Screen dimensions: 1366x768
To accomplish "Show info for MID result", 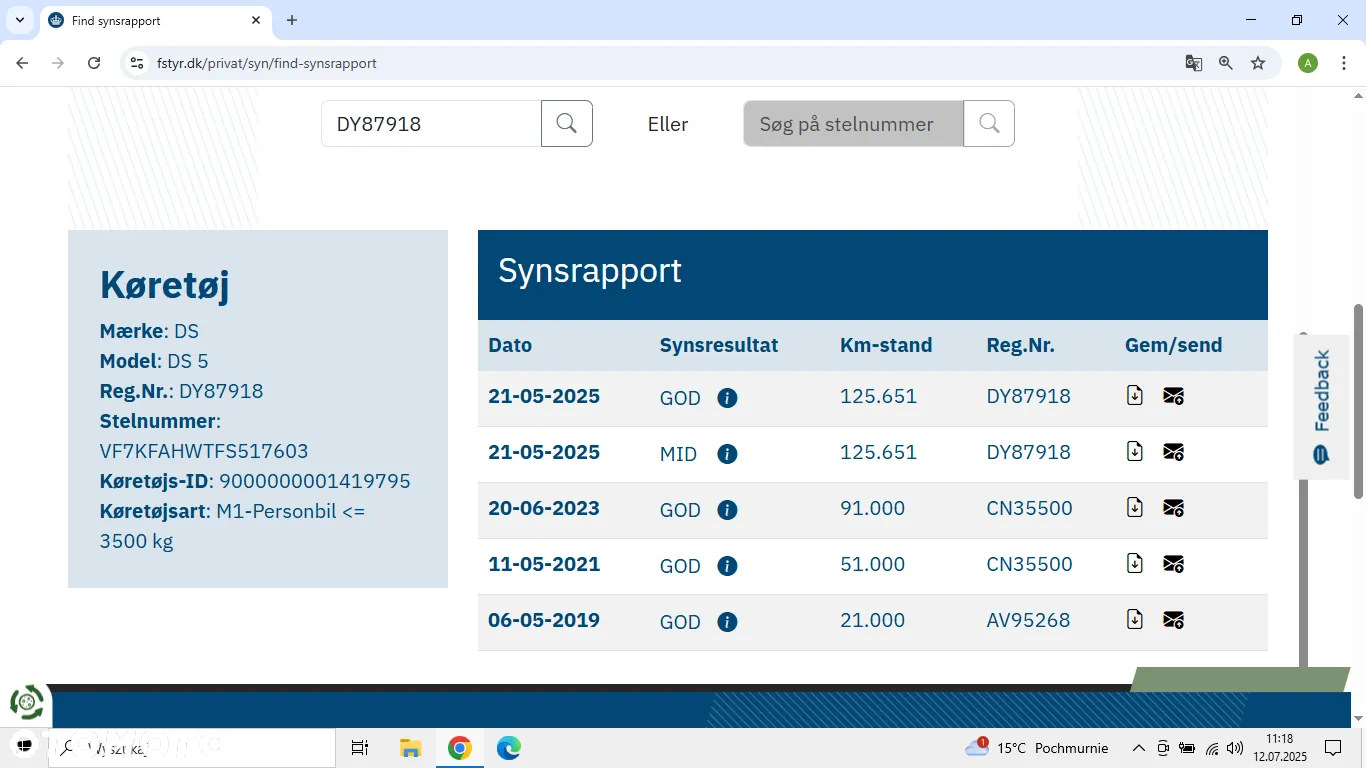I will (x=727, y=454).
